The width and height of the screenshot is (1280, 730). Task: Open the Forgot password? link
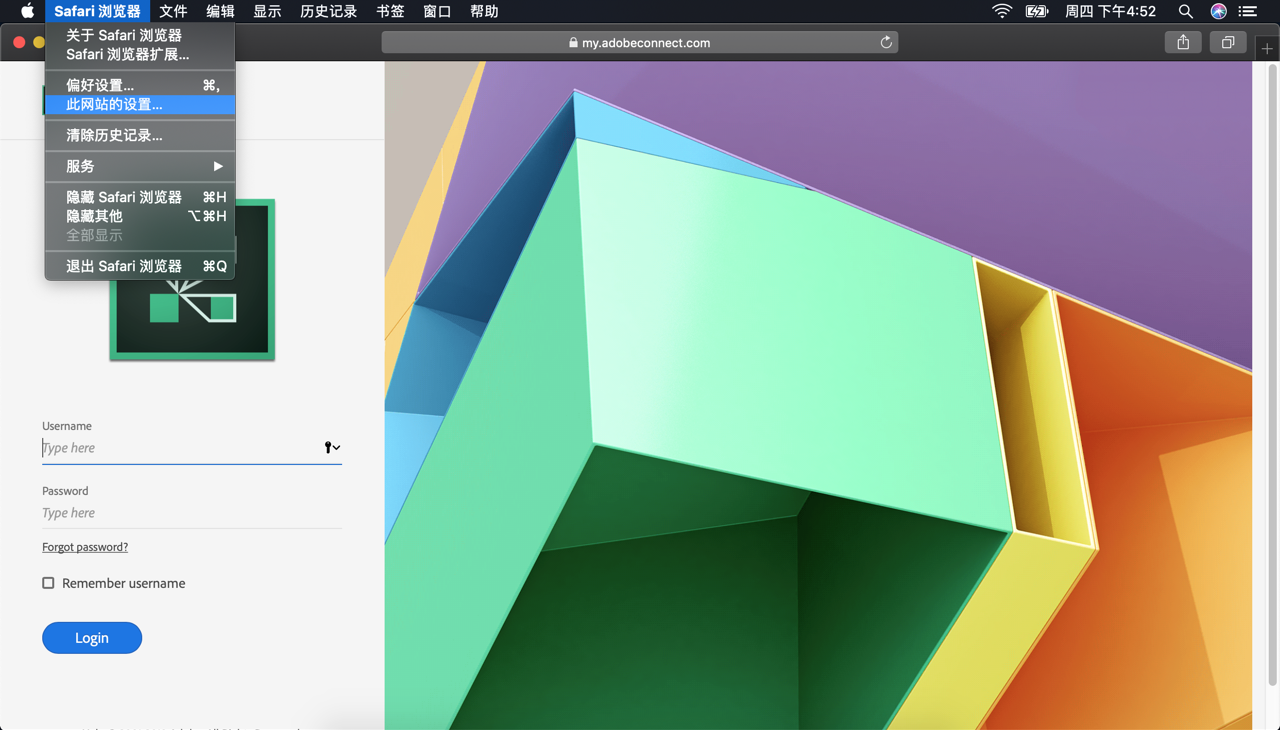click(x=85, y=547)
